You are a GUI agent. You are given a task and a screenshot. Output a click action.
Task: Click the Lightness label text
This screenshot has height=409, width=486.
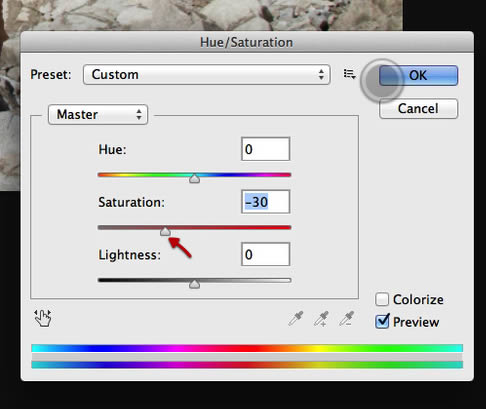click(x=129, y=255)
